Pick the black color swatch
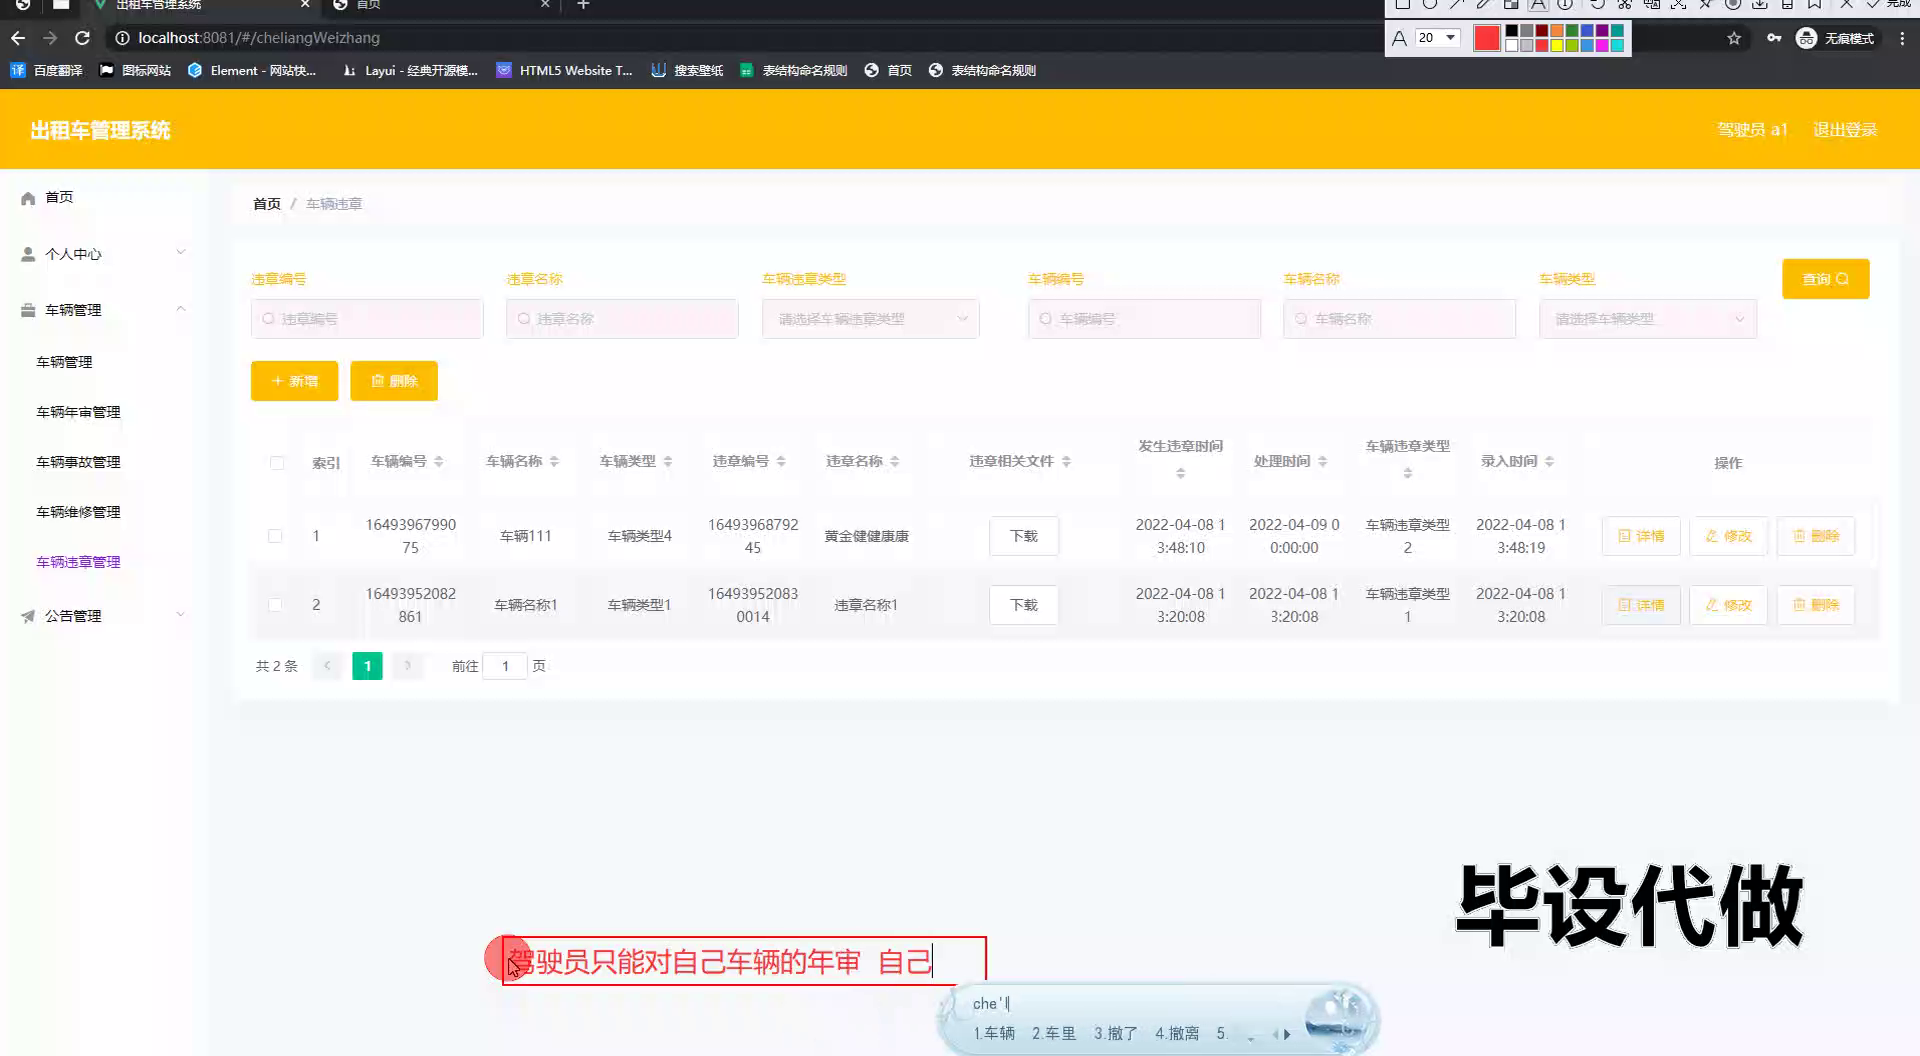The width and height of the screenshot is (1920, 1056). [1511, 31]
